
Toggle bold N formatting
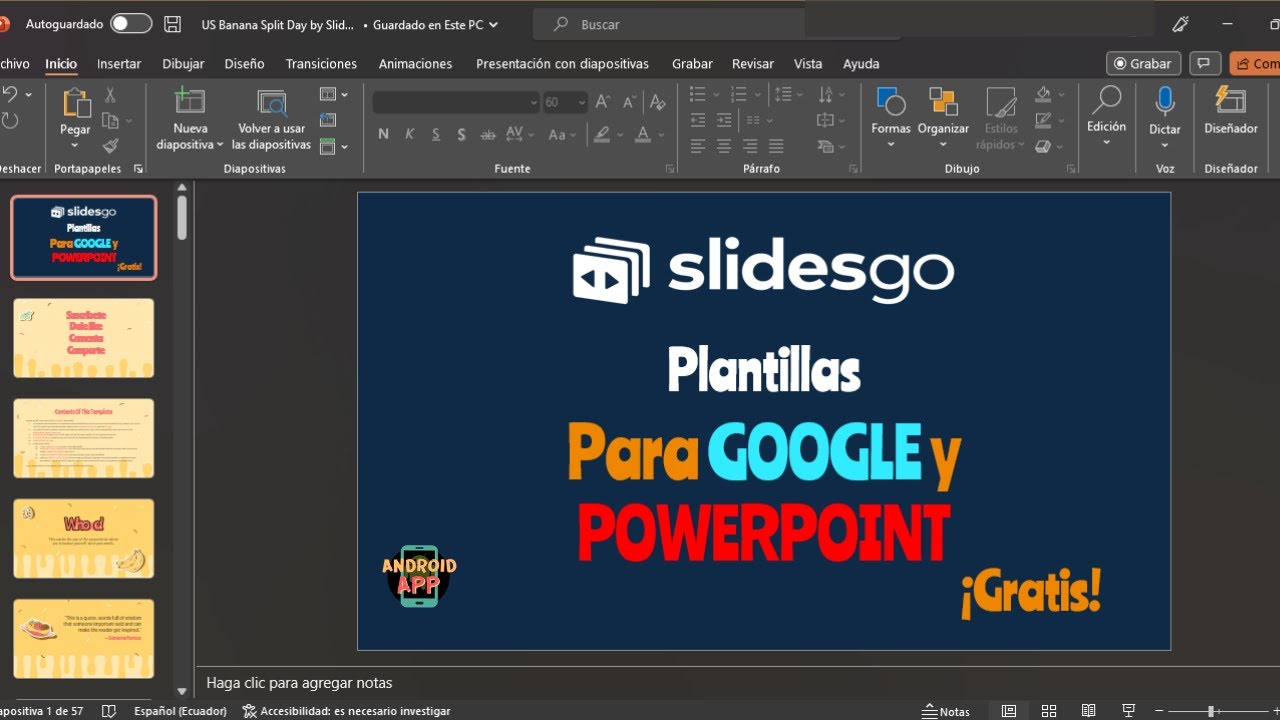[384, 134]
